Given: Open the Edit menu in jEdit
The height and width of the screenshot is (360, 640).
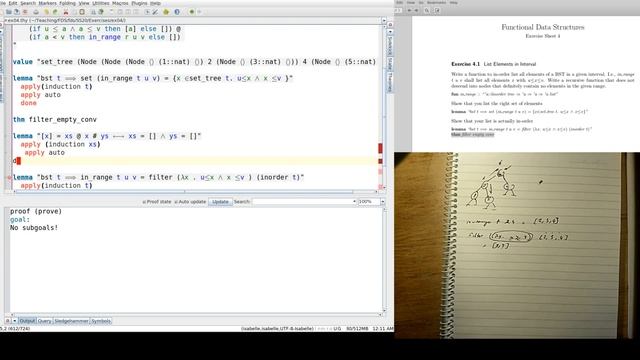Looking at the screenshot, I should 13,3.
